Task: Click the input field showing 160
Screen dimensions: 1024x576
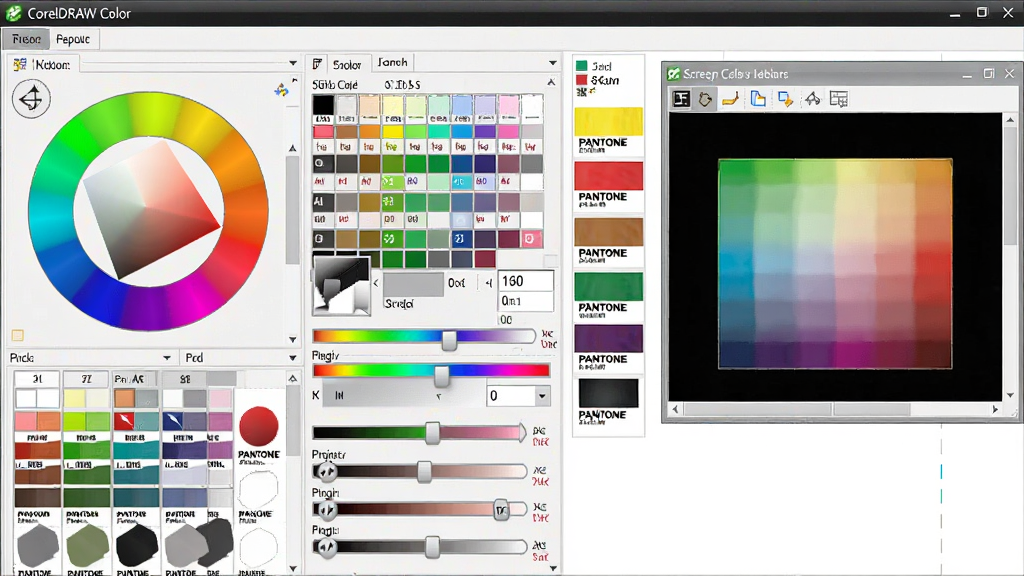Action: click(526, 281)
